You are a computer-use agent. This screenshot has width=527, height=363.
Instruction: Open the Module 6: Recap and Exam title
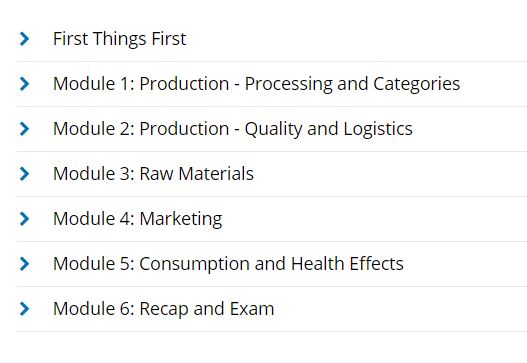164,309
